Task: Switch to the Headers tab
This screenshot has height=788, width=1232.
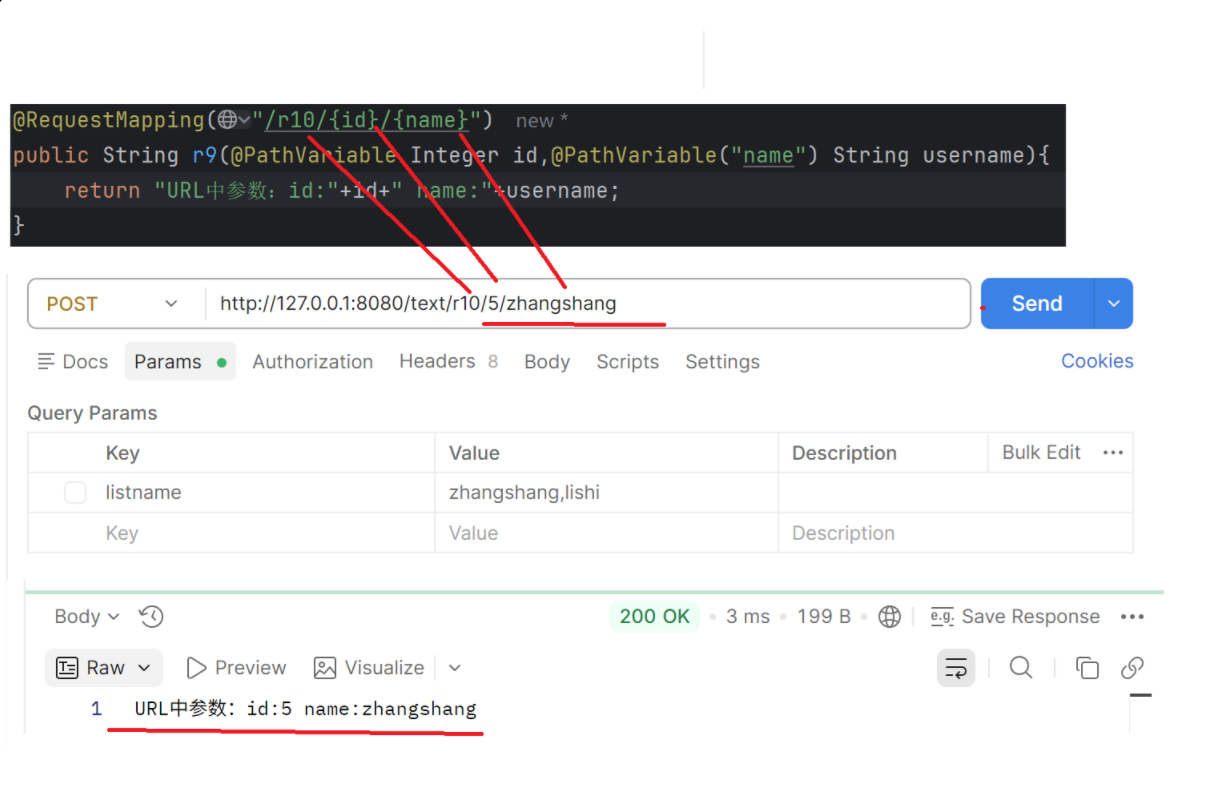Action: tap(448, 361)
